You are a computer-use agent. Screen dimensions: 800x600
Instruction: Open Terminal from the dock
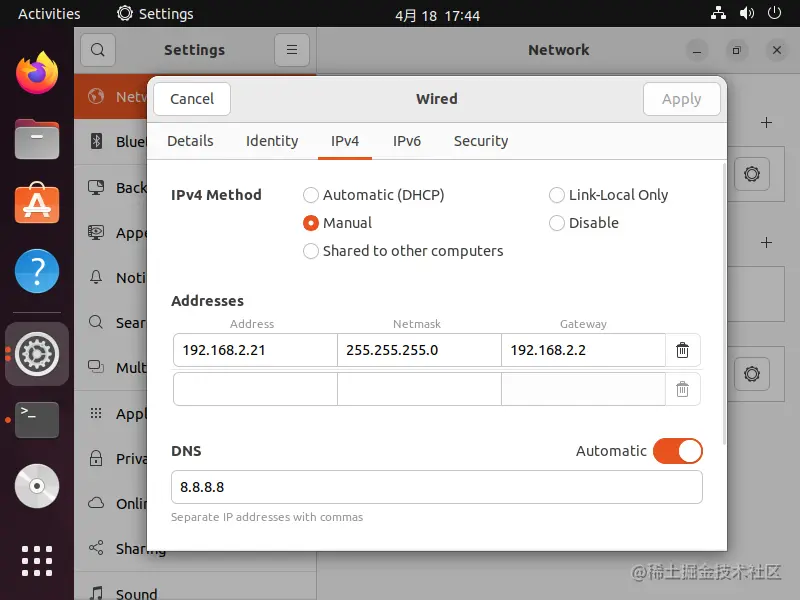(x=37, y=420)
